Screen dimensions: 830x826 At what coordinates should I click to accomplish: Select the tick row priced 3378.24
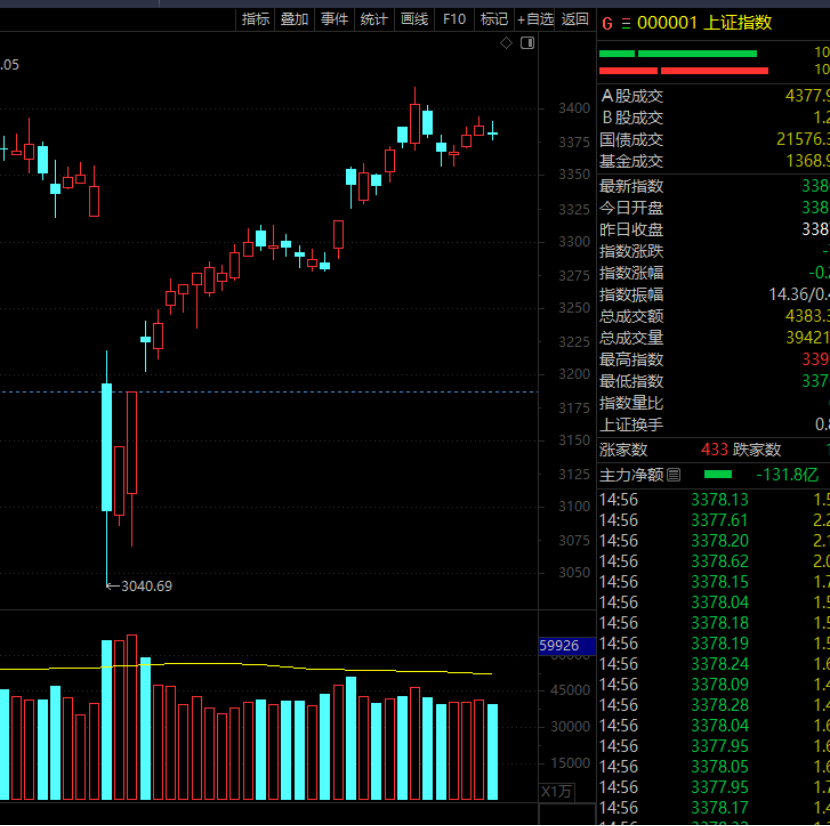pos(714,664)
